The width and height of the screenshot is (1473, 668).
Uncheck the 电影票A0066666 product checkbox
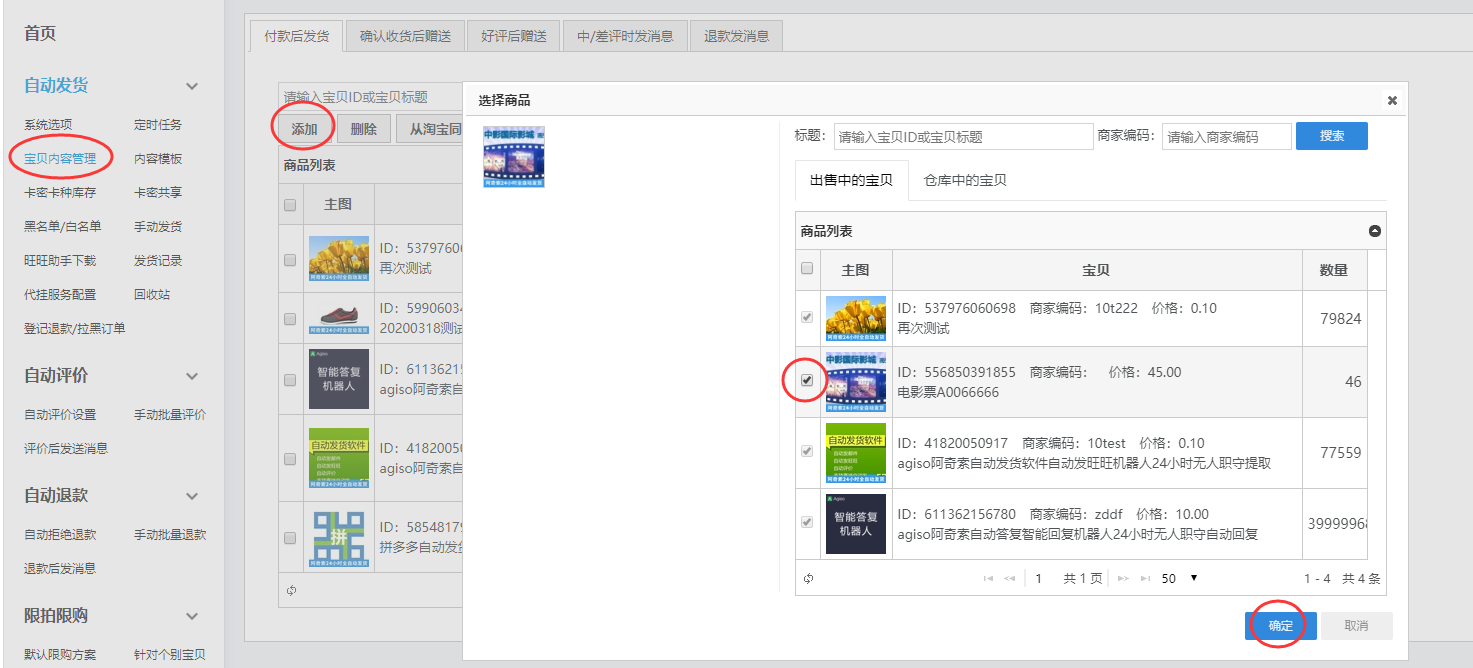coord(808,381)
